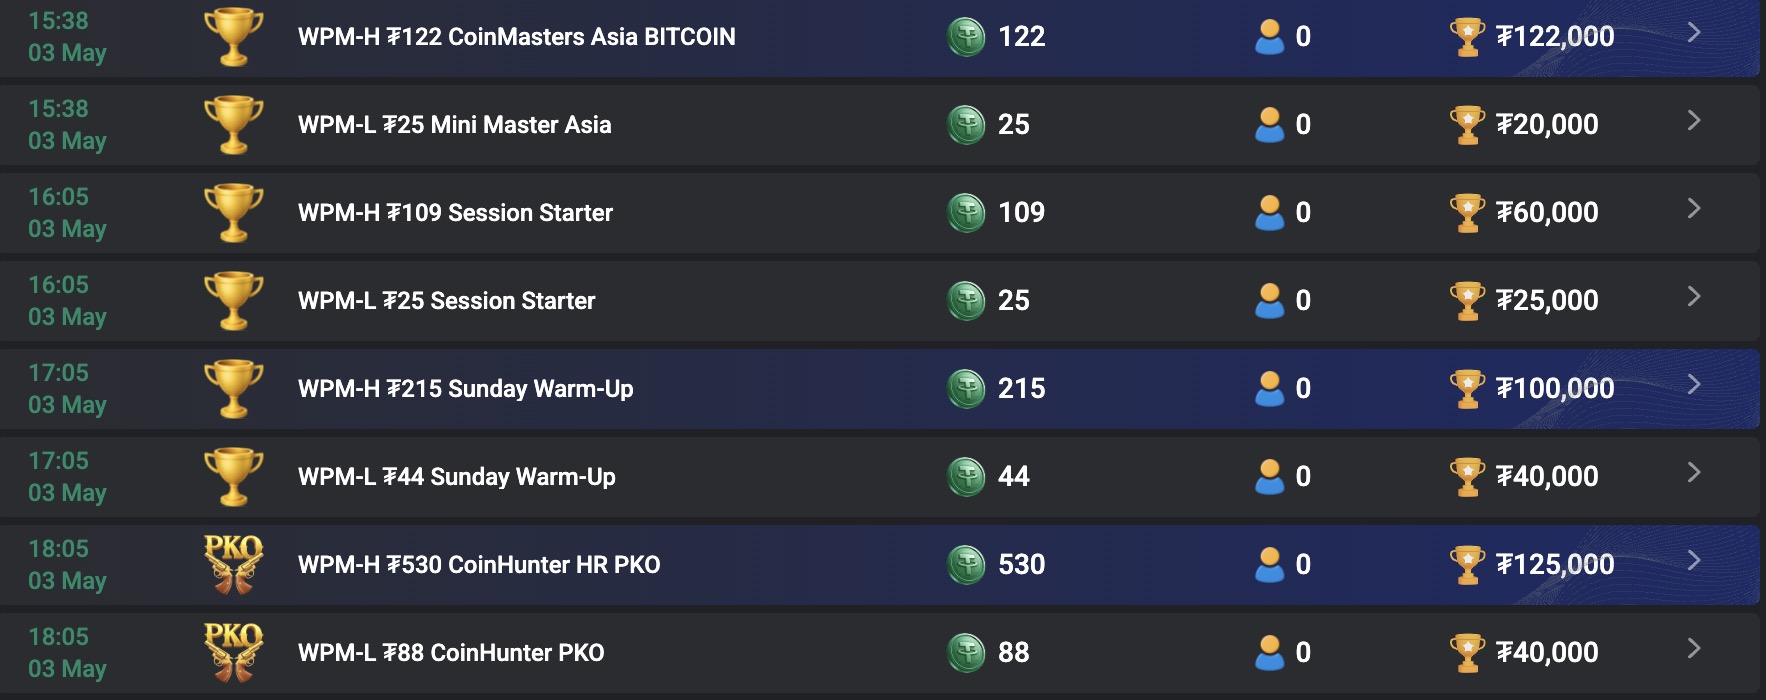This screenshot has height=700, width=1766.
Task: Click the trophy icon for Mini Master Asia
Action: [233, 125]
